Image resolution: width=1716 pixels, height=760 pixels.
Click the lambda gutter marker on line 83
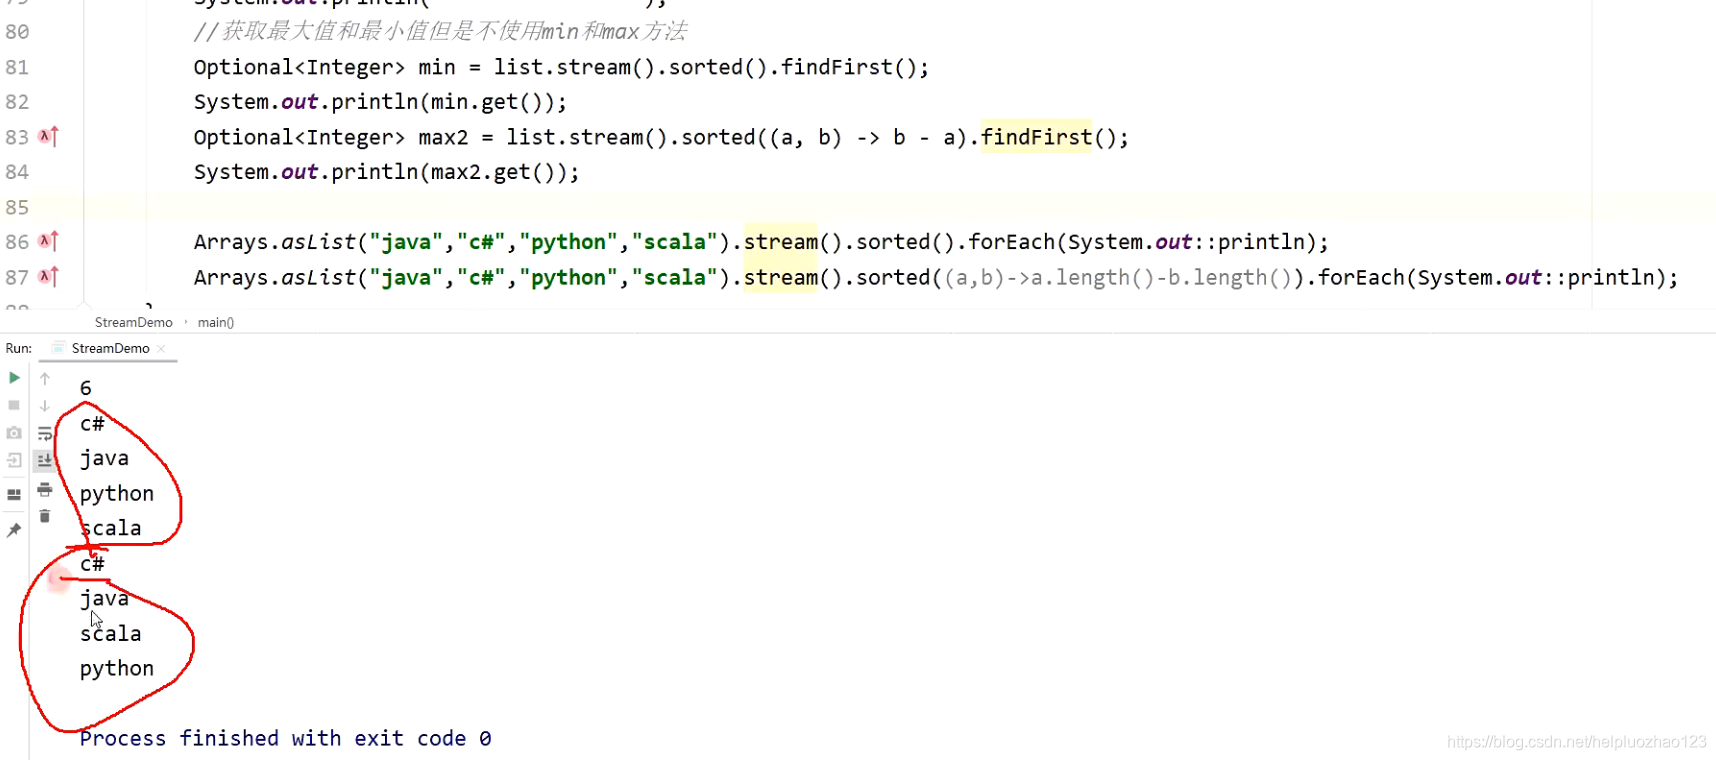coord(48,136)
